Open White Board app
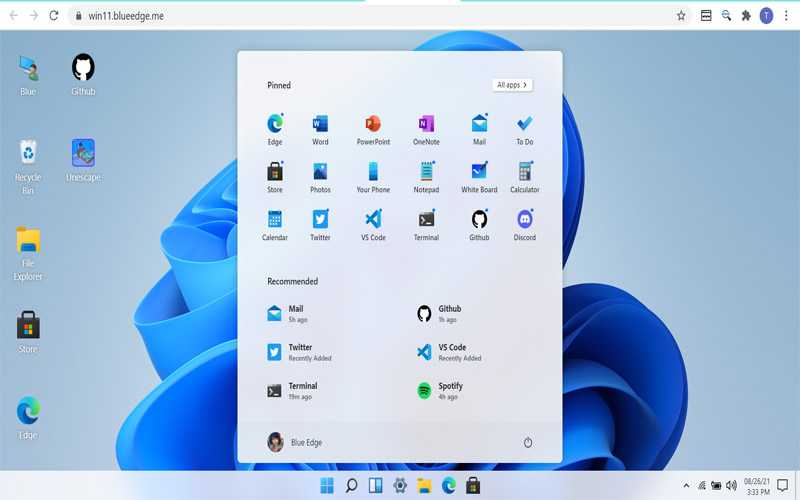 point(479,178)
